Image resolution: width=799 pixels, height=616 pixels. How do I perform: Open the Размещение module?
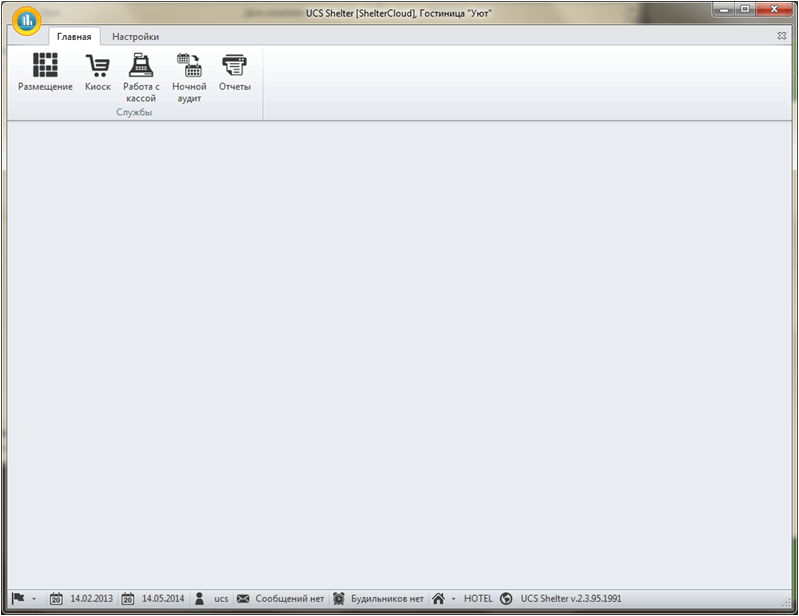click(45, 72)
